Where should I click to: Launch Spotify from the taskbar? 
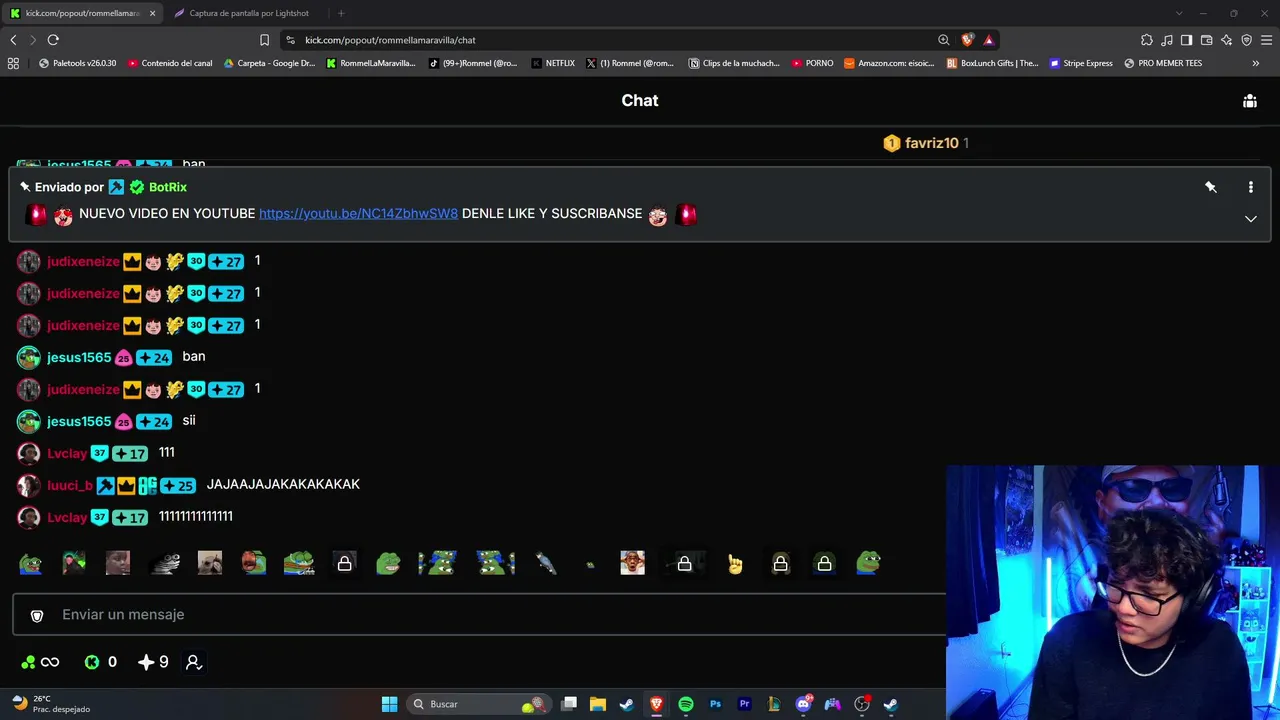click(686, 704)
